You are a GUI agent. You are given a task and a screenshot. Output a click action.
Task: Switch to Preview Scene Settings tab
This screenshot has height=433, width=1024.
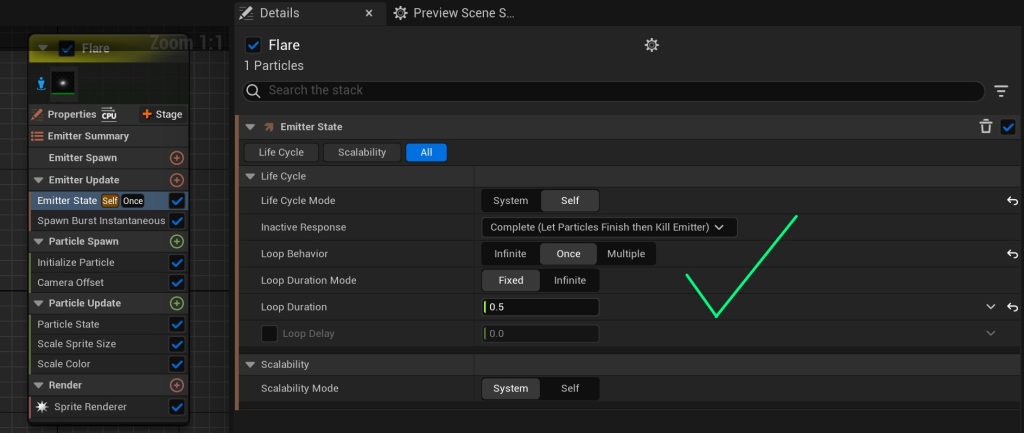(455, 13)
